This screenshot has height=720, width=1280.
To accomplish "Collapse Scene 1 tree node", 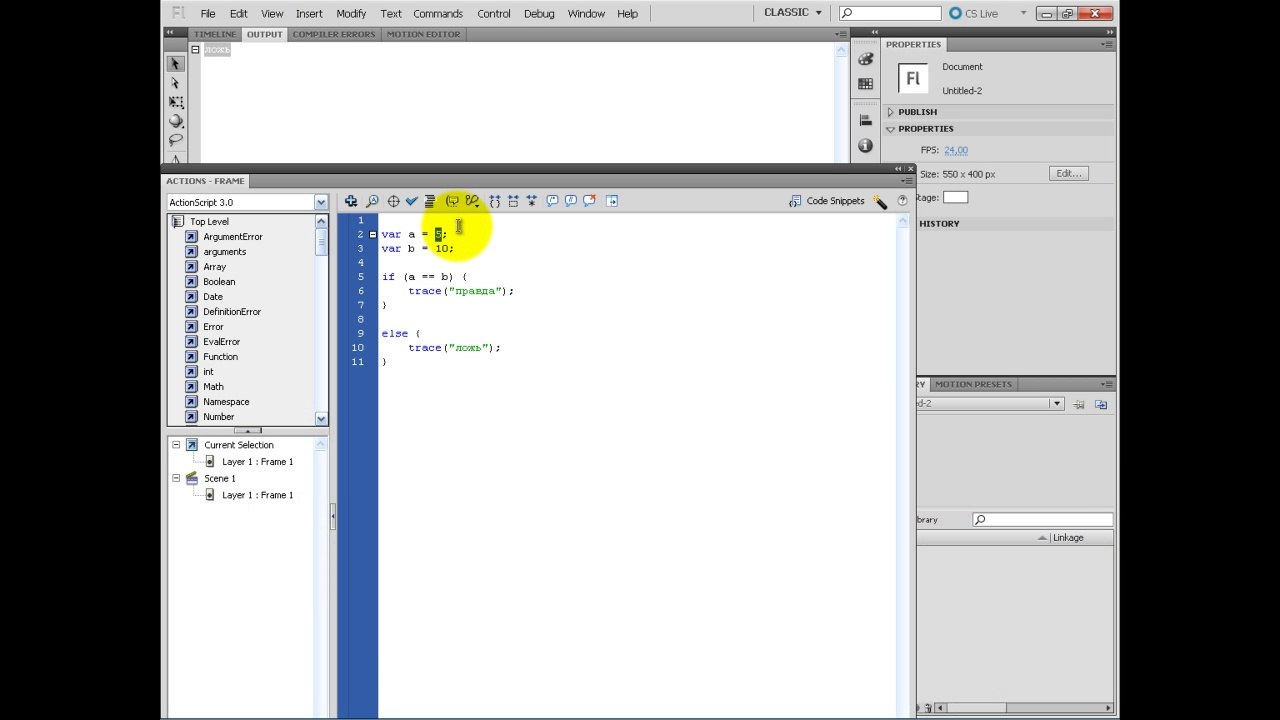I will [176, 478].
